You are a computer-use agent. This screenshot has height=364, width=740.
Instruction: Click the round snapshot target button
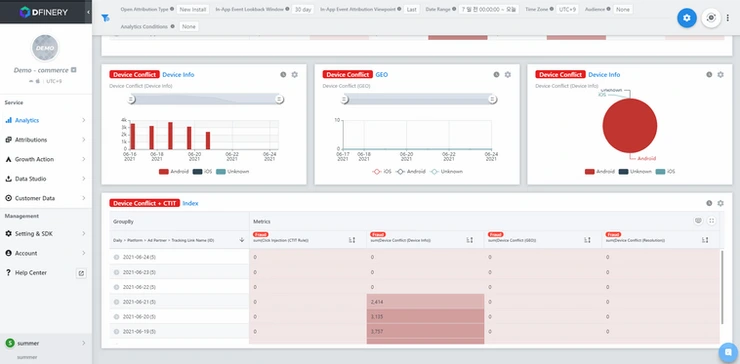[711, 18]
